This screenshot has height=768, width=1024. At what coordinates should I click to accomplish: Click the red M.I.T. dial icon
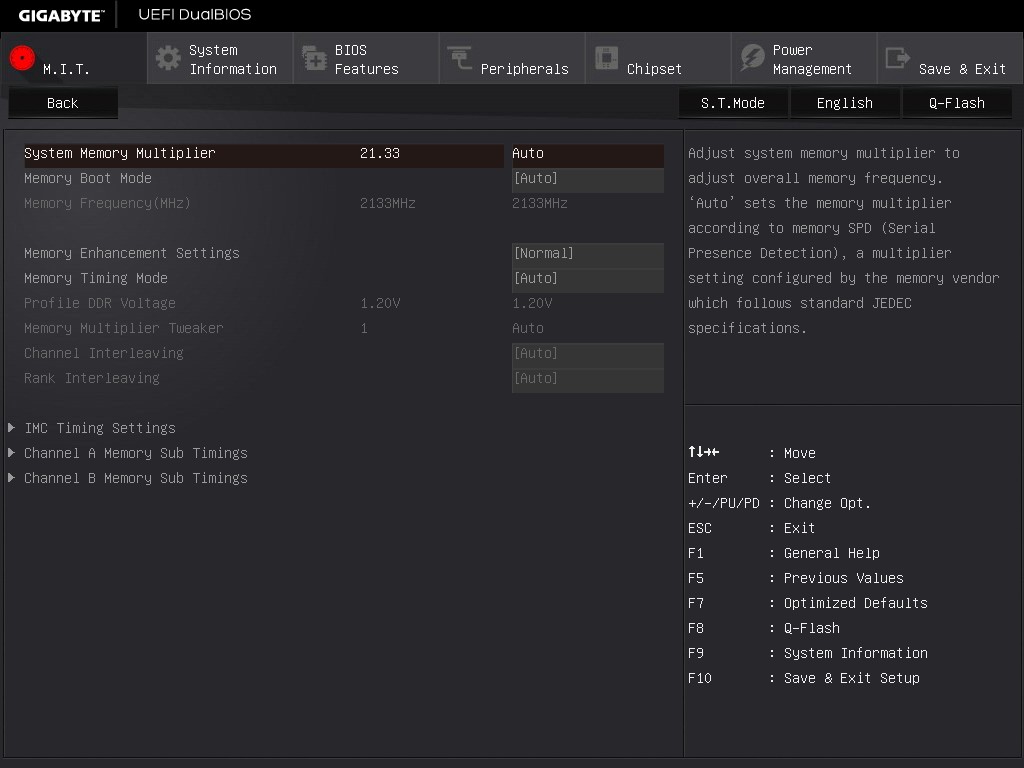click(x=22, y=58)
